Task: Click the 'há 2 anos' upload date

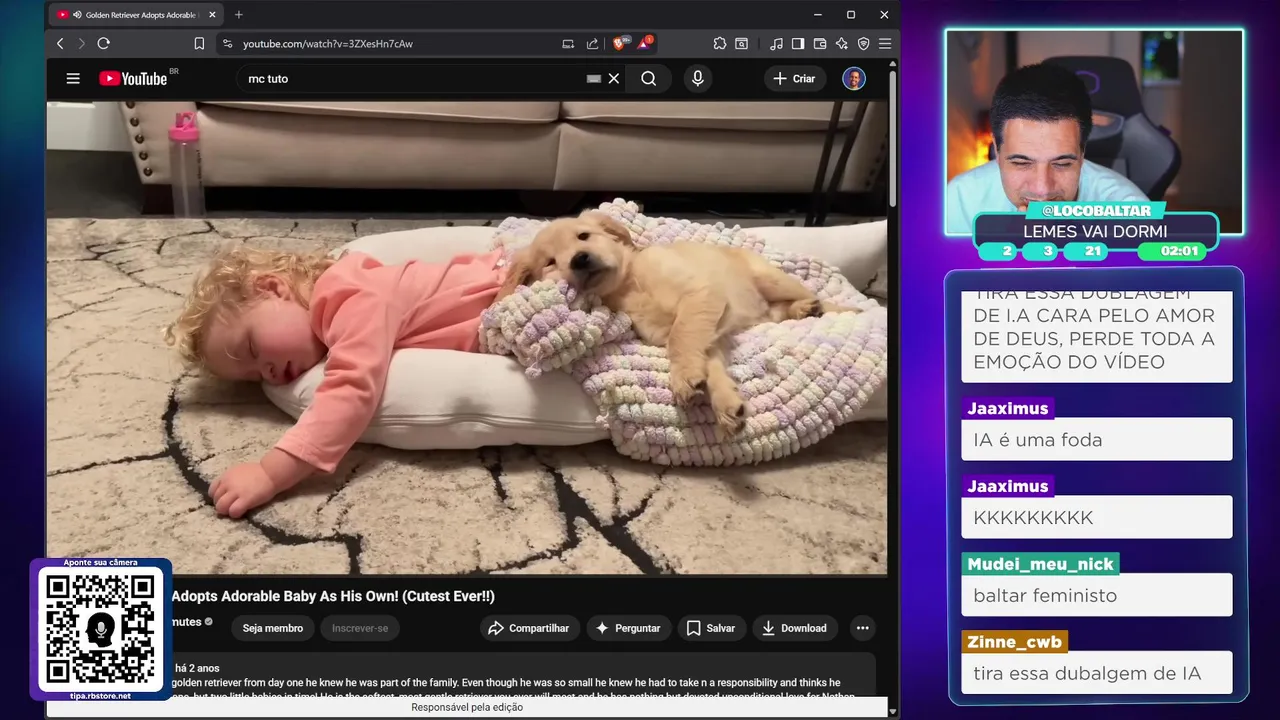Action: click(197, 668)
